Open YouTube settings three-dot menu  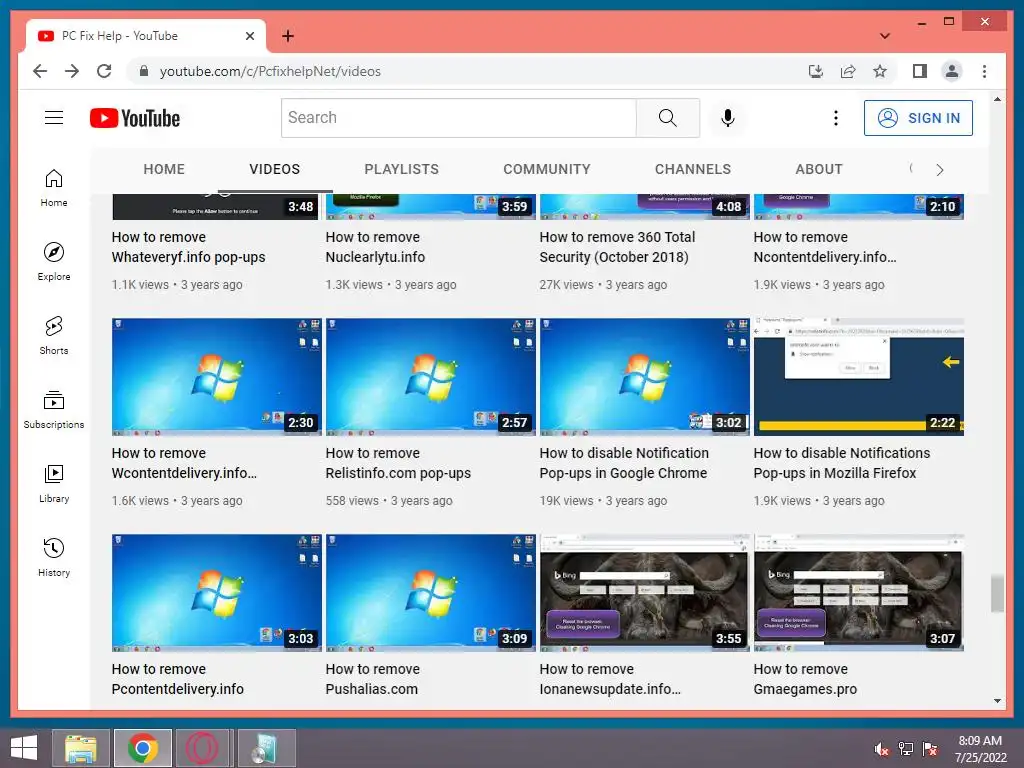tap(835, 118)
